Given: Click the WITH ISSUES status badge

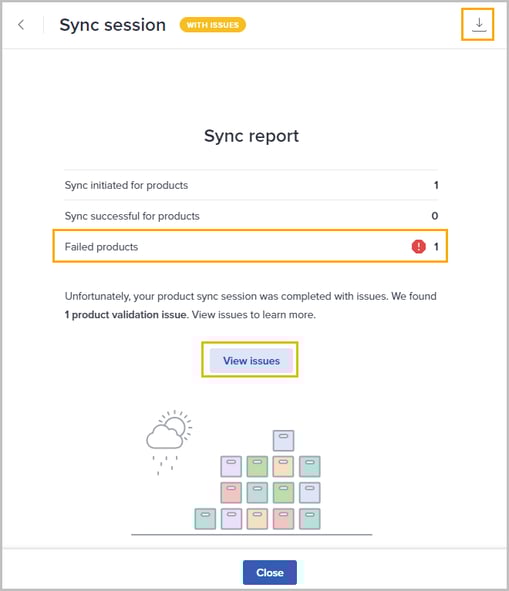Looking at the screenshot, I should point(213,25).
